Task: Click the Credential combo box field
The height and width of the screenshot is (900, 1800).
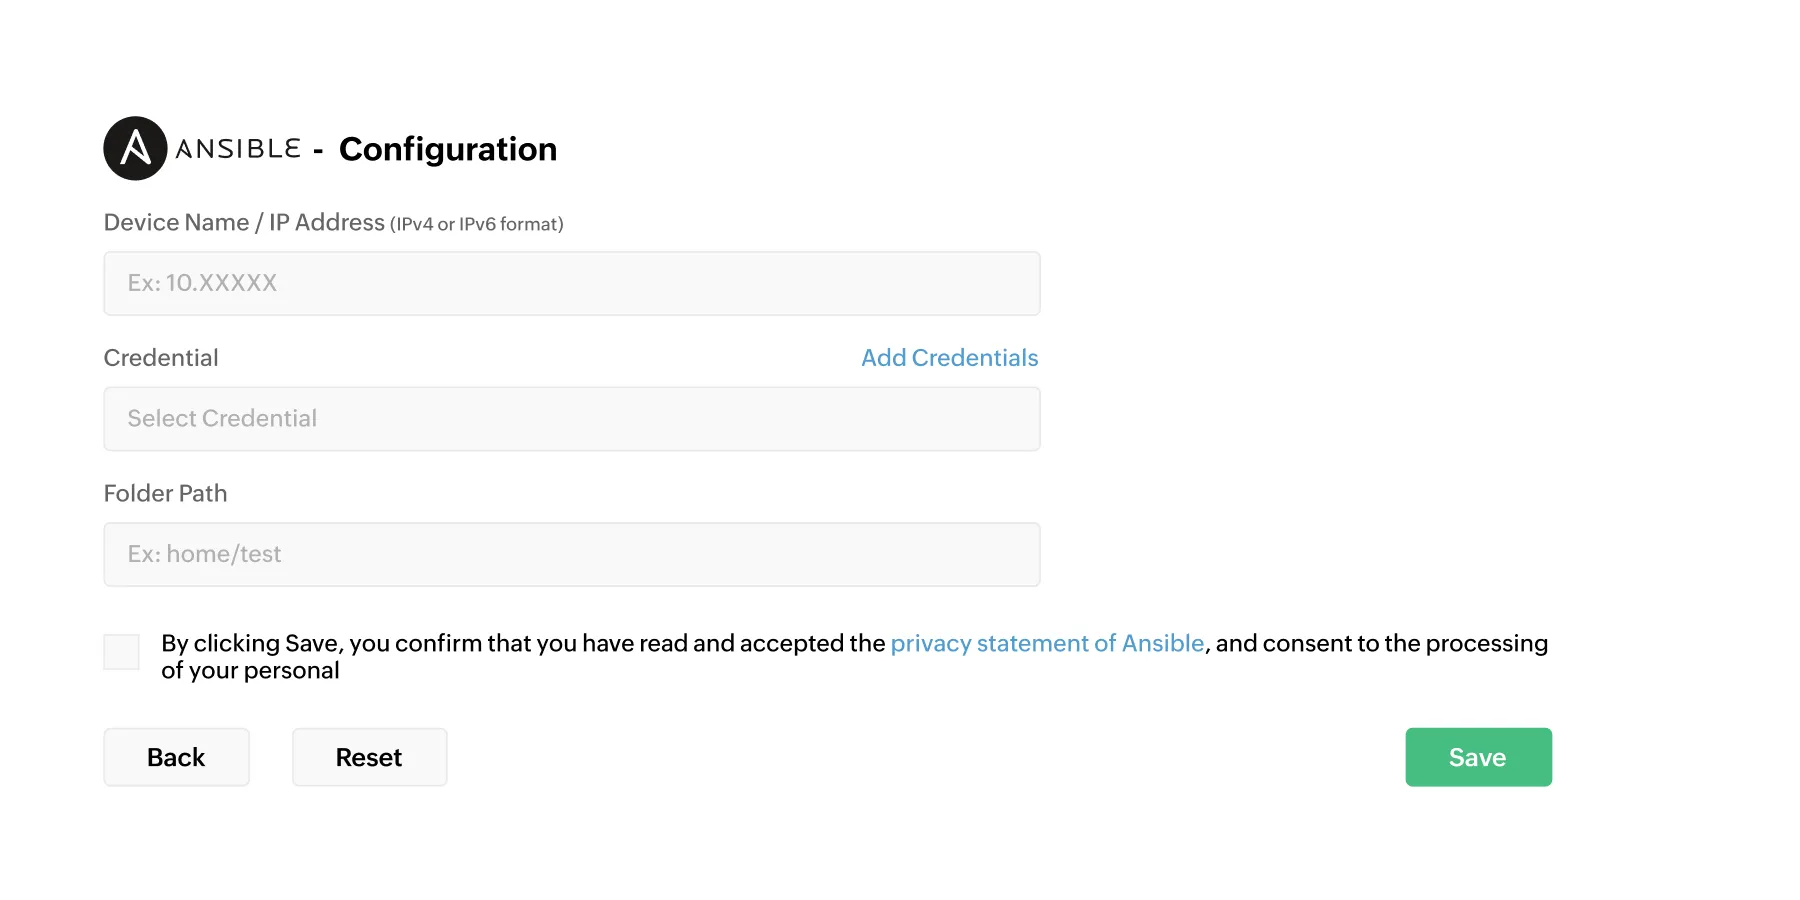Action: pyautogui.click(x=571, y=418)
